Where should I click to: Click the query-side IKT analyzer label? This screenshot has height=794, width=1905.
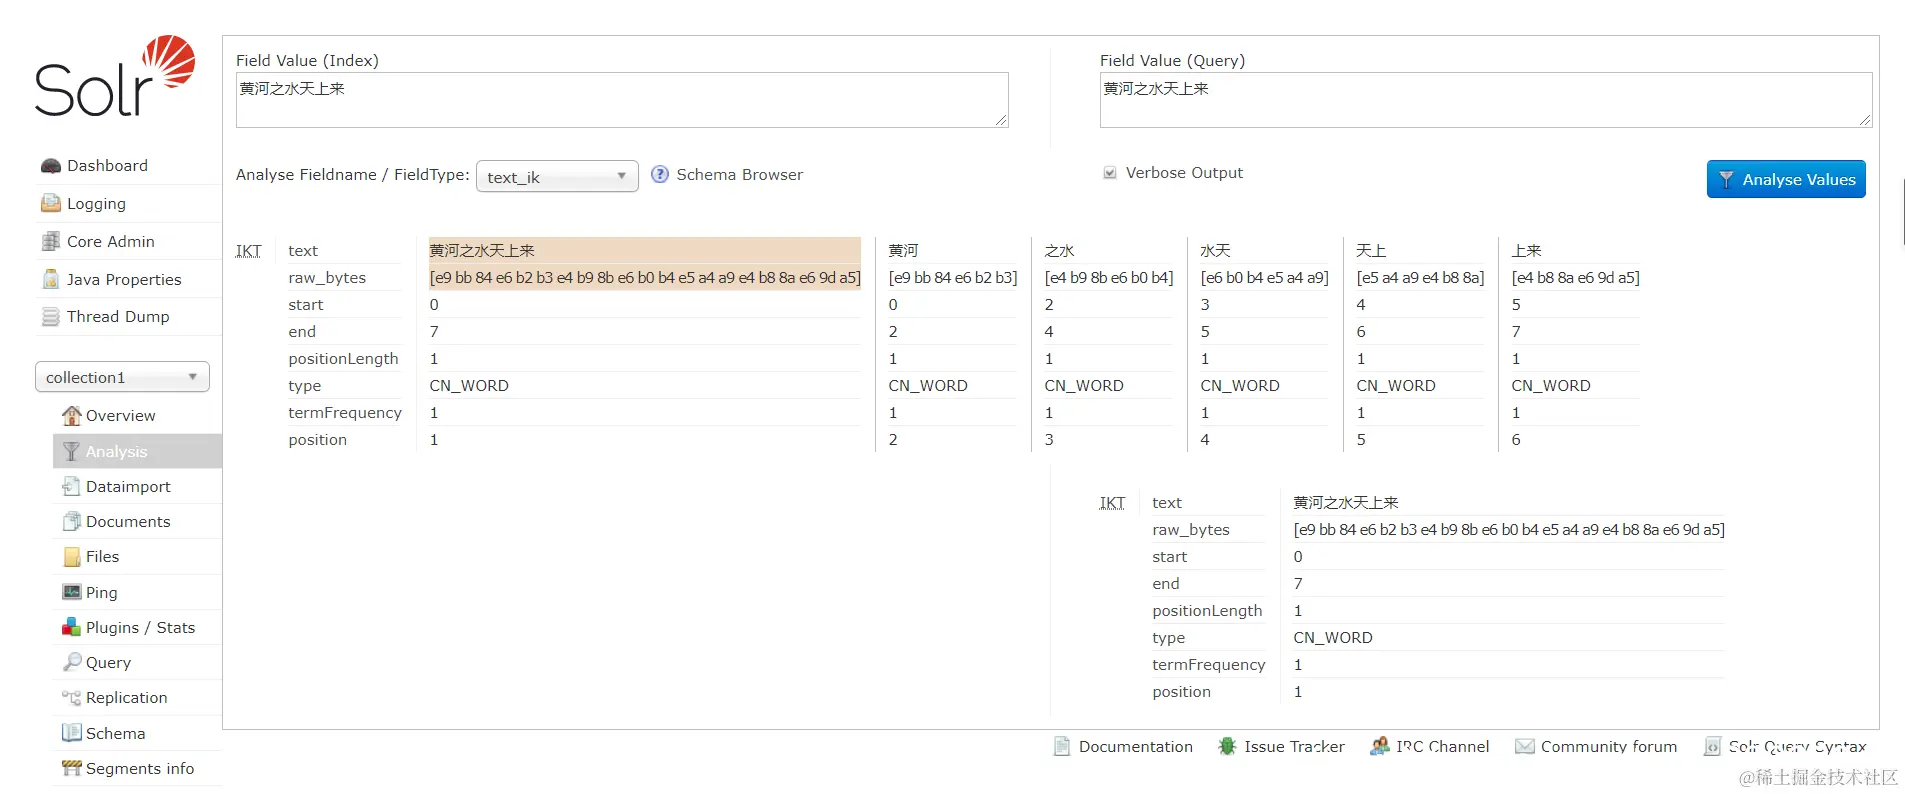(x=1112, y=503)
